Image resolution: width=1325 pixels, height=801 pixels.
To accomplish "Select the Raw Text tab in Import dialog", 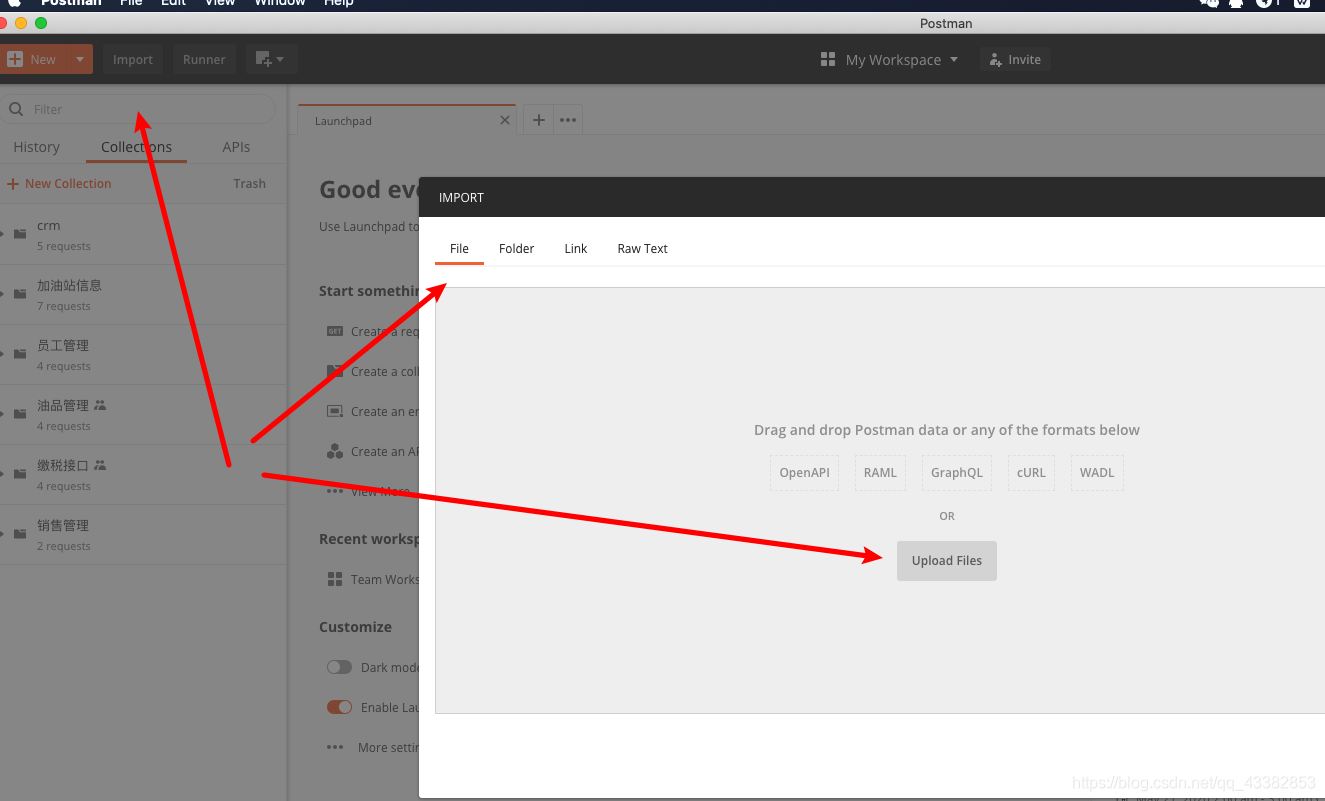I will pos(642,248).
